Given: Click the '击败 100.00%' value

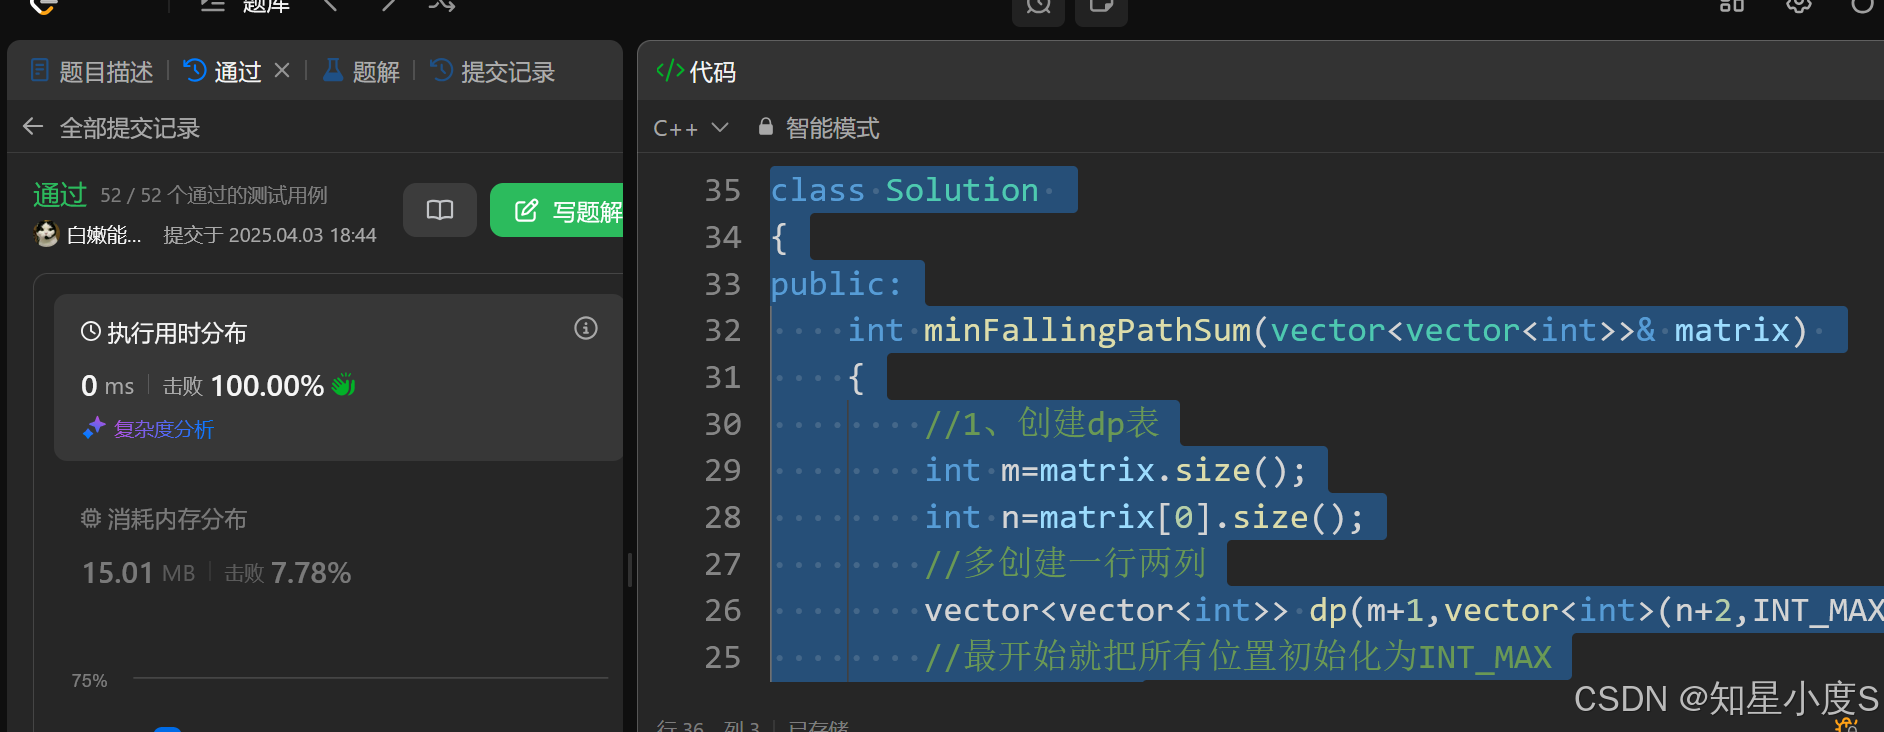Looking at the screenshot, I should 243,385.
